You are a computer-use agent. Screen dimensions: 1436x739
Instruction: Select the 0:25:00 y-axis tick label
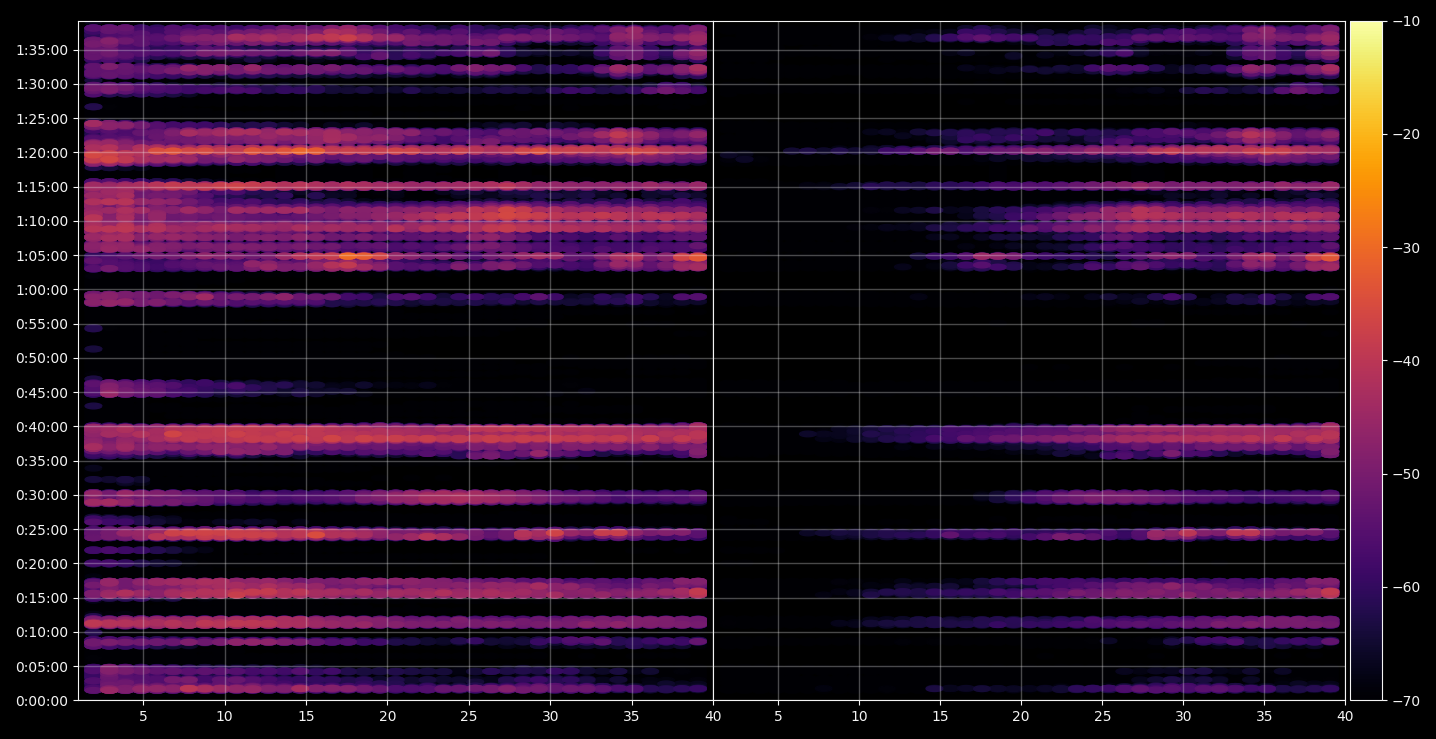(42, 529)
